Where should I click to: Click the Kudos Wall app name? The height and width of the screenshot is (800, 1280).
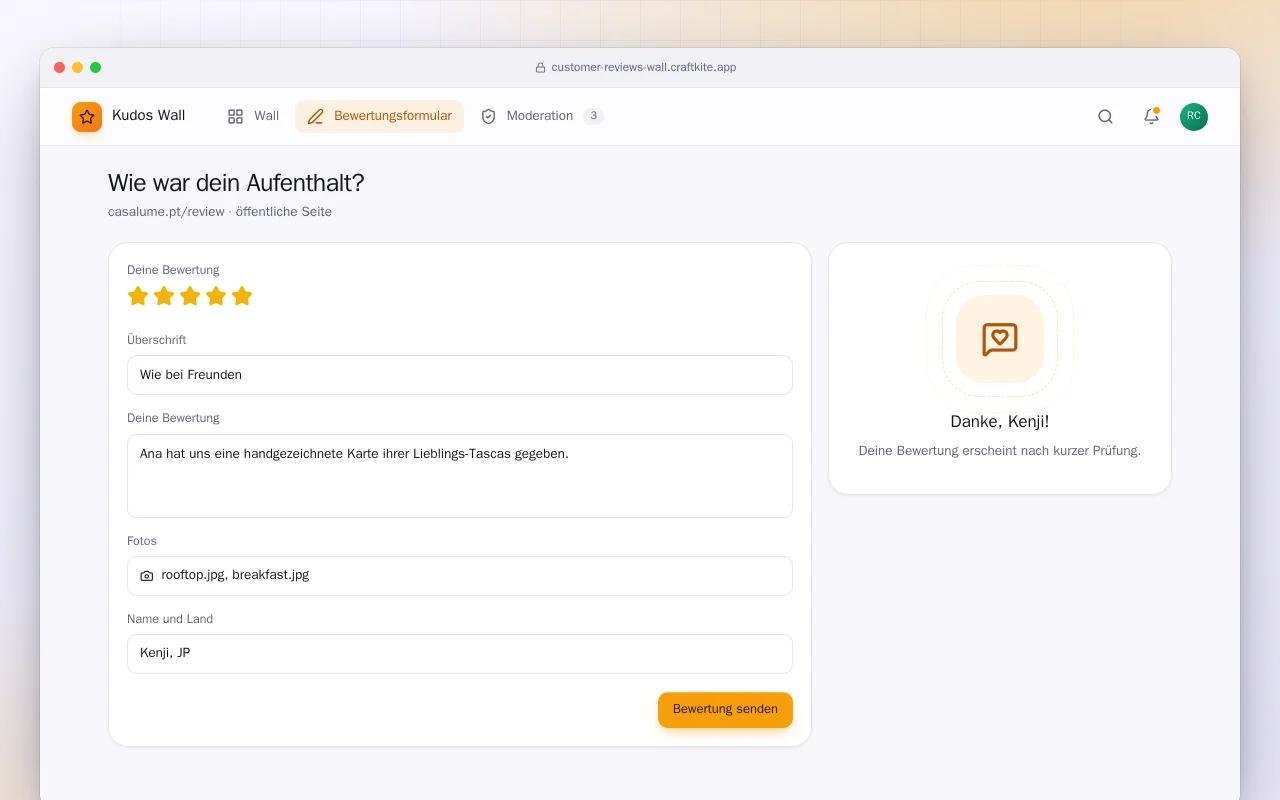(148, 116)
